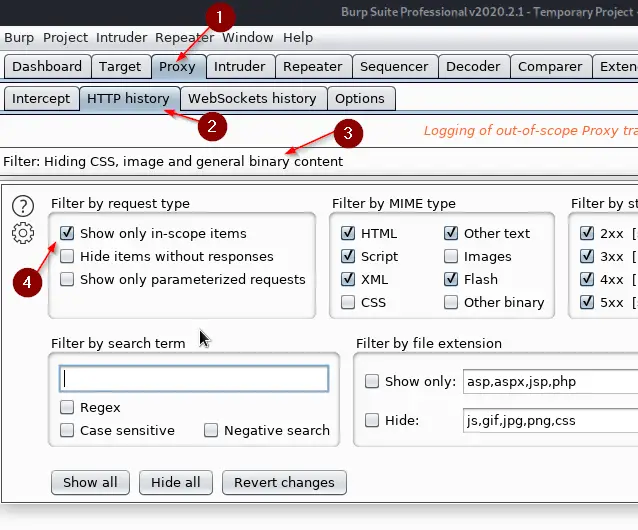Focus the search term input field
This screenshot has height=530, width=638.
pos(194,379)
